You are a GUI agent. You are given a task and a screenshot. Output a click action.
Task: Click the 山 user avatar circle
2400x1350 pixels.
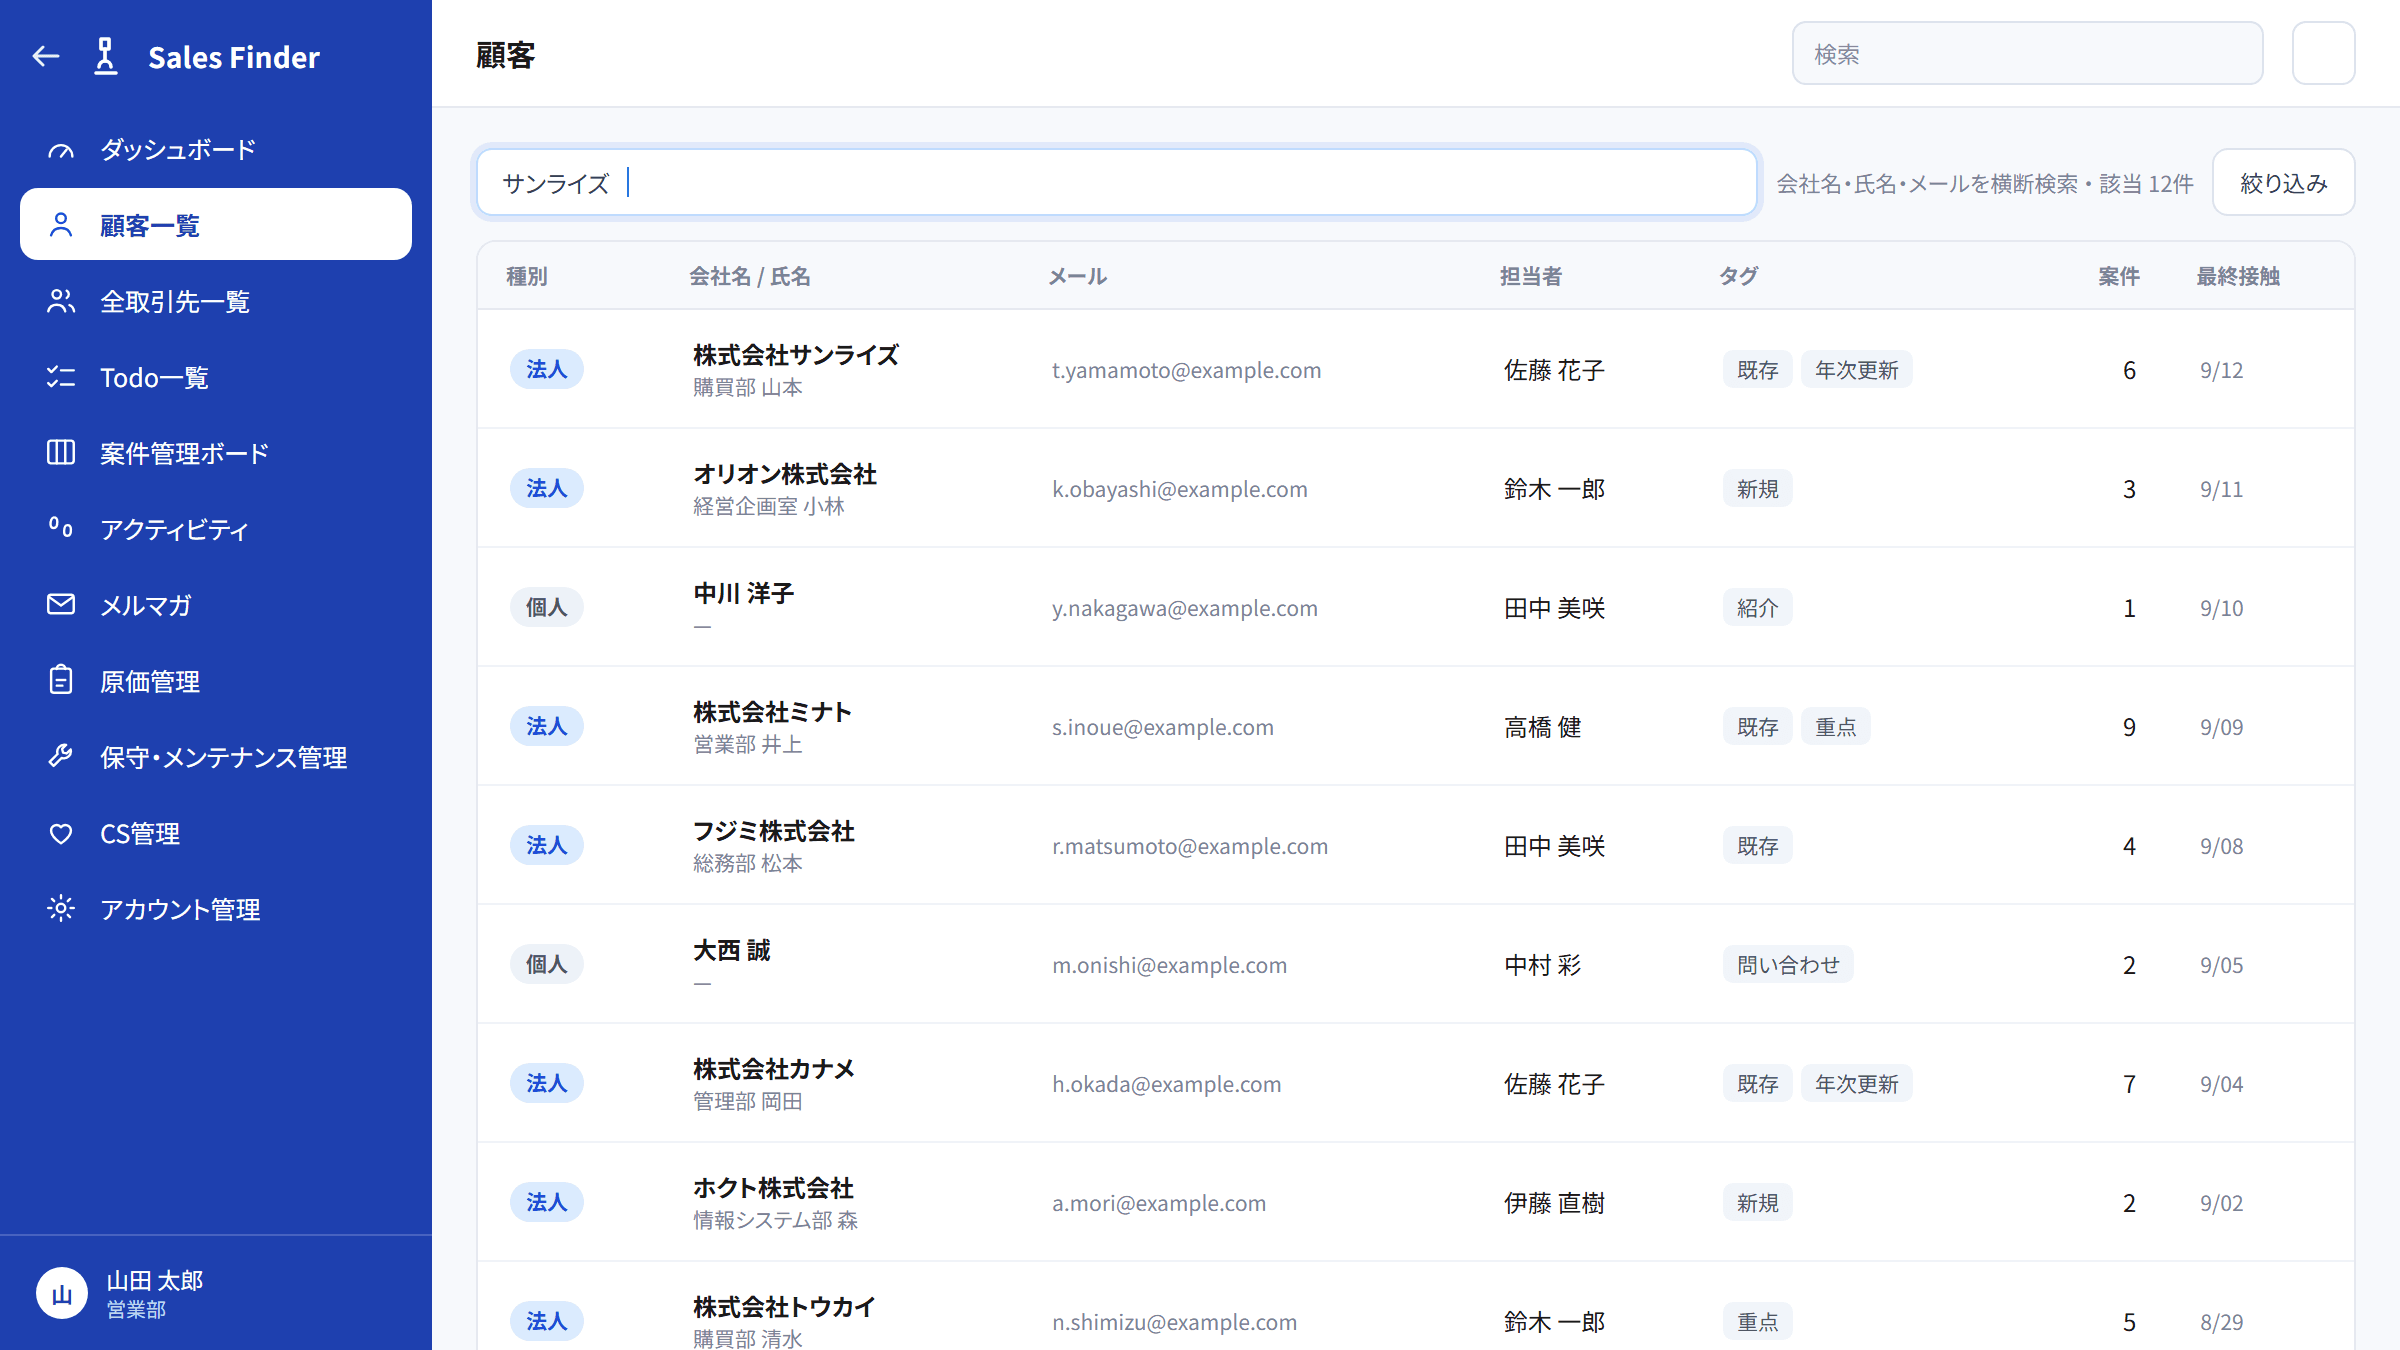(62, 1294)
